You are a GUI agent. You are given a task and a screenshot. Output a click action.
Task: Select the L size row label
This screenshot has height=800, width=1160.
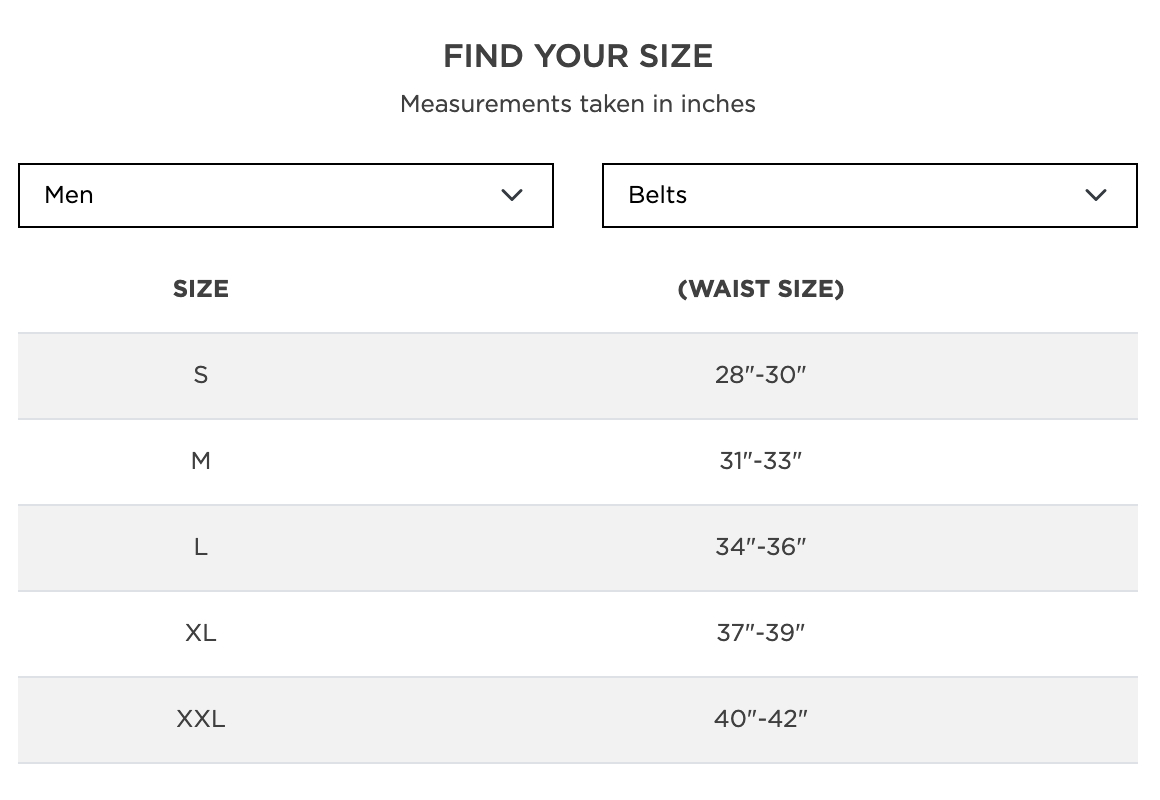[x=201, y=547]
